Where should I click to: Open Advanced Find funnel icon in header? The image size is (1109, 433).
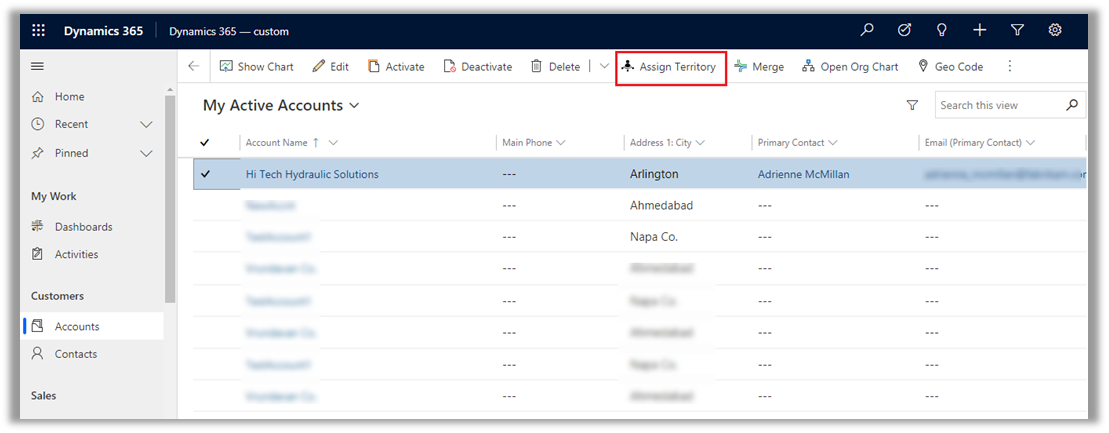(1017, 31)
